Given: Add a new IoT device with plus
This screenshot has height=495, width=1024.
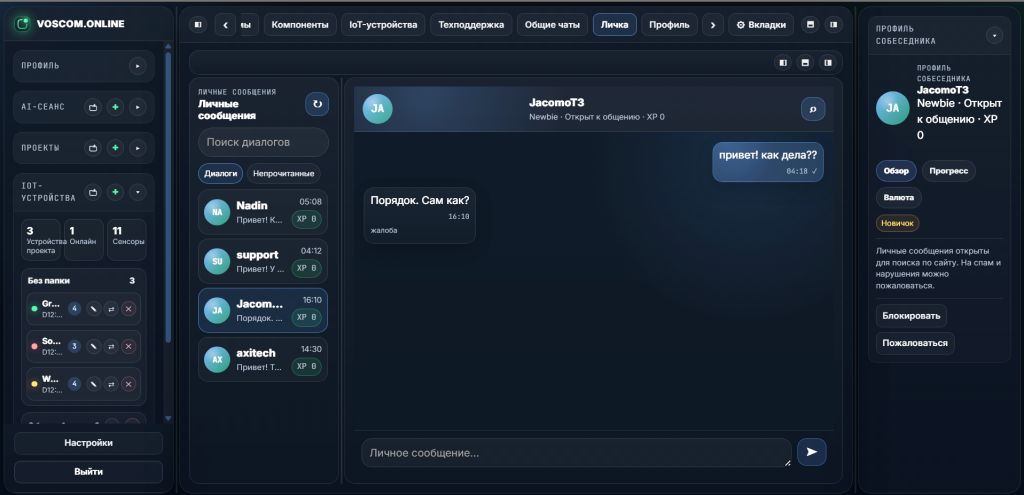Looking at the screenshot, I should pyautogui.click(x=115, y=192).
